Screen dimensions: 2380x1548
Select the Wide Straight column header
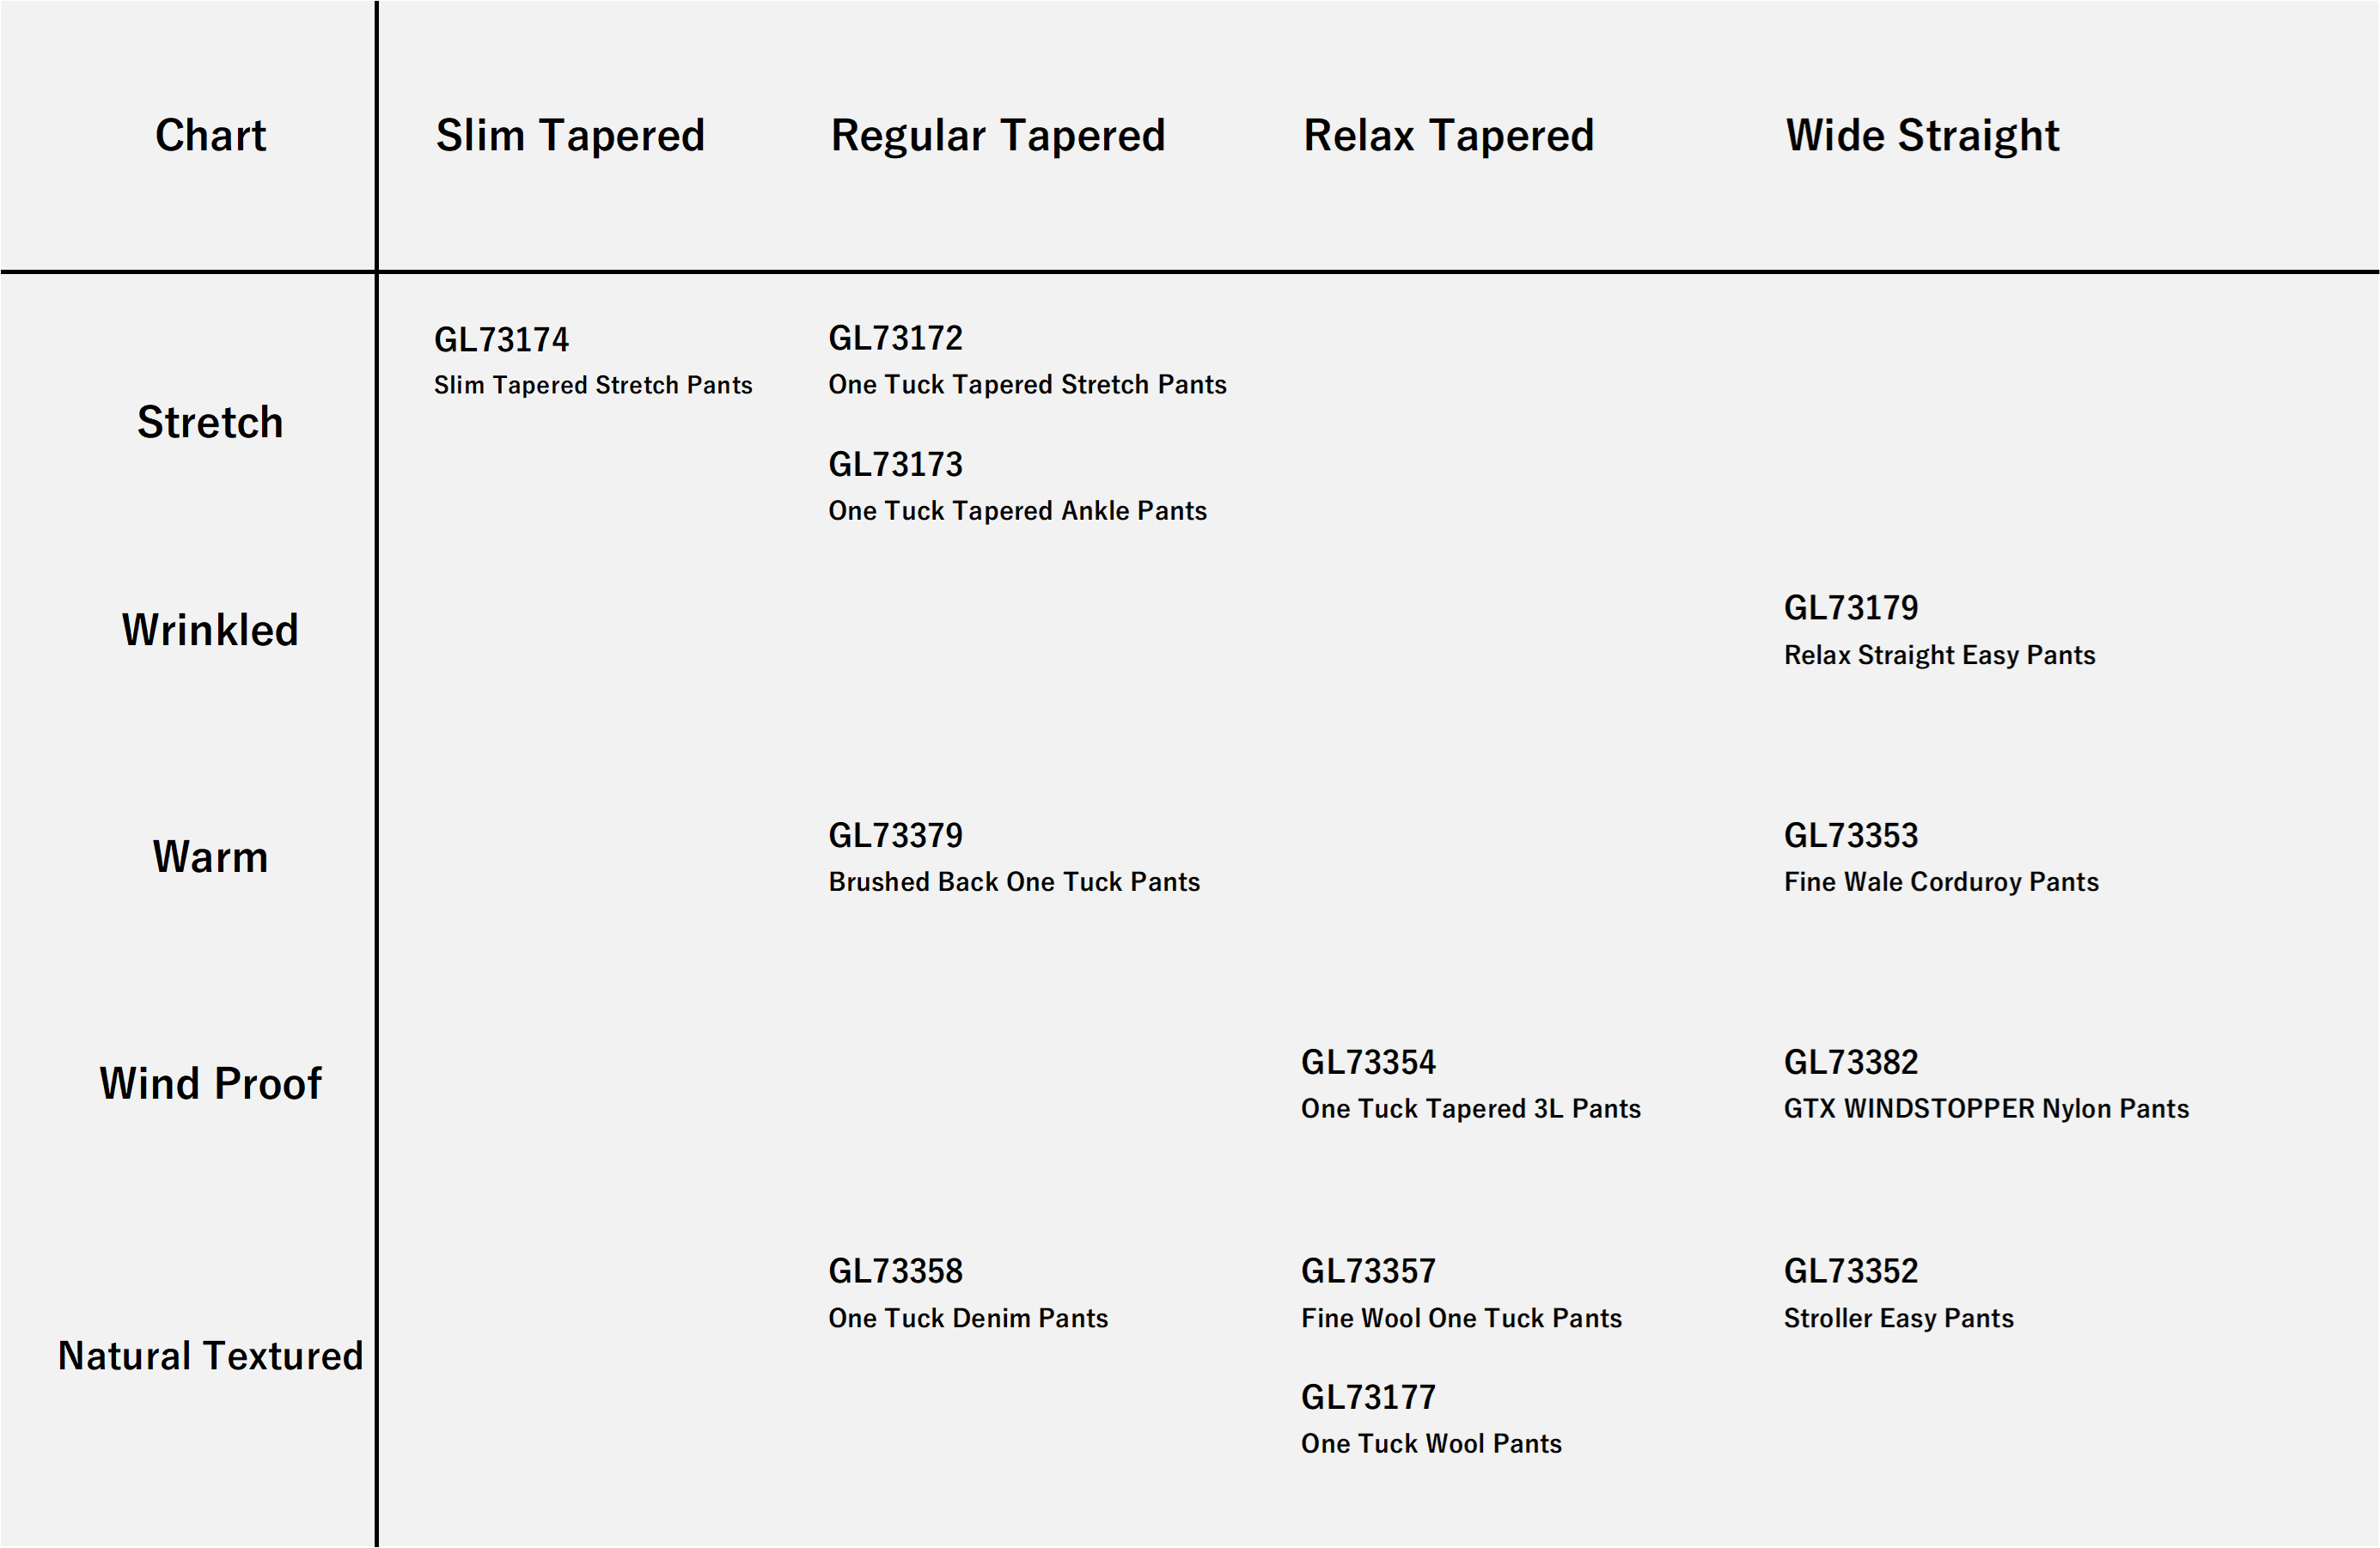(1922, 135)
